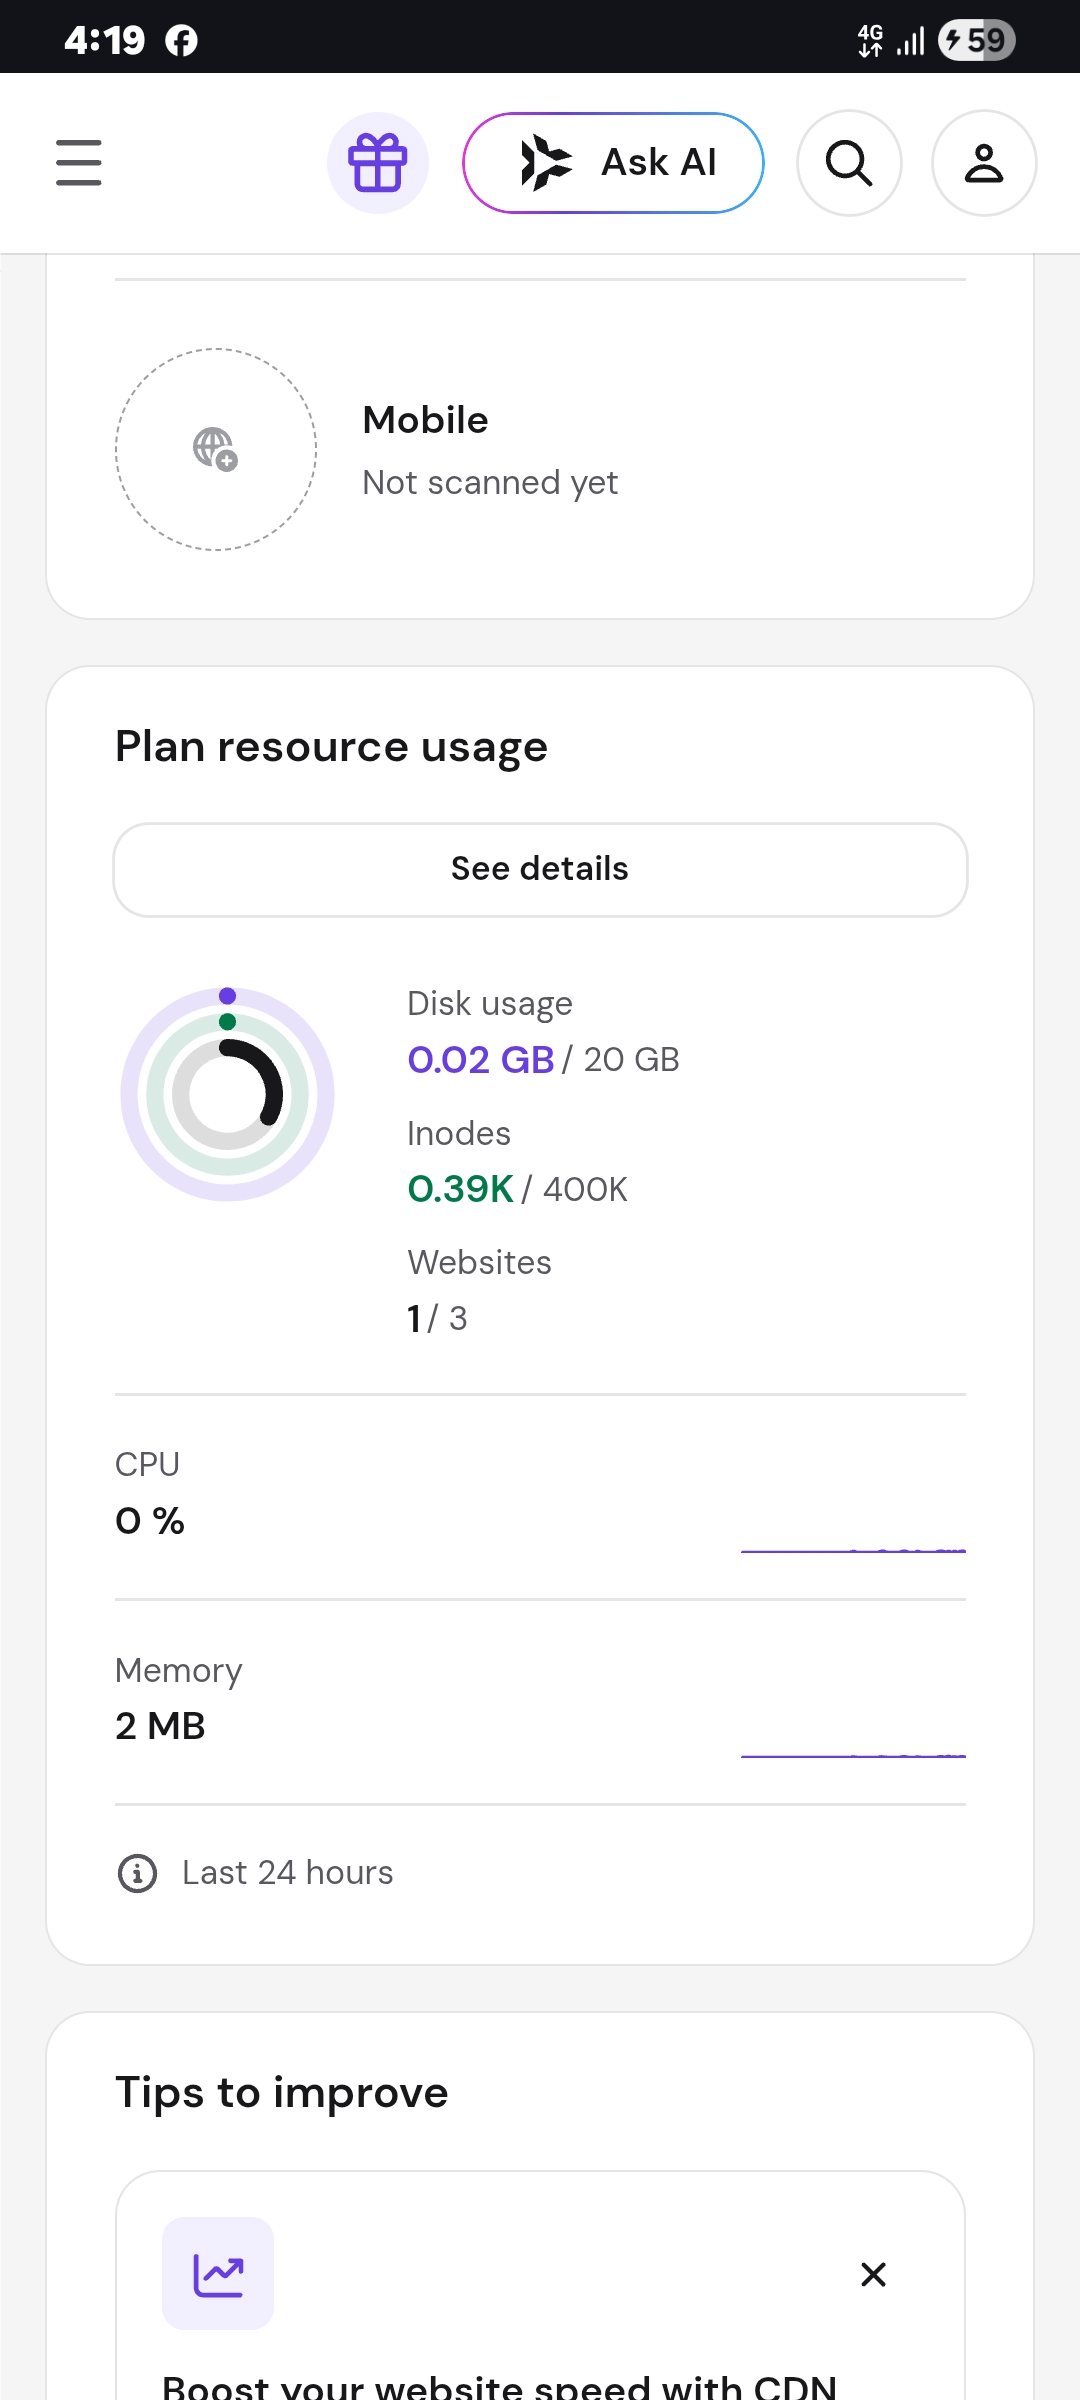Screen dimensions: 1080x2400
Task: Tap the Plan resource usage heading
Action: [x=331, y=748]
